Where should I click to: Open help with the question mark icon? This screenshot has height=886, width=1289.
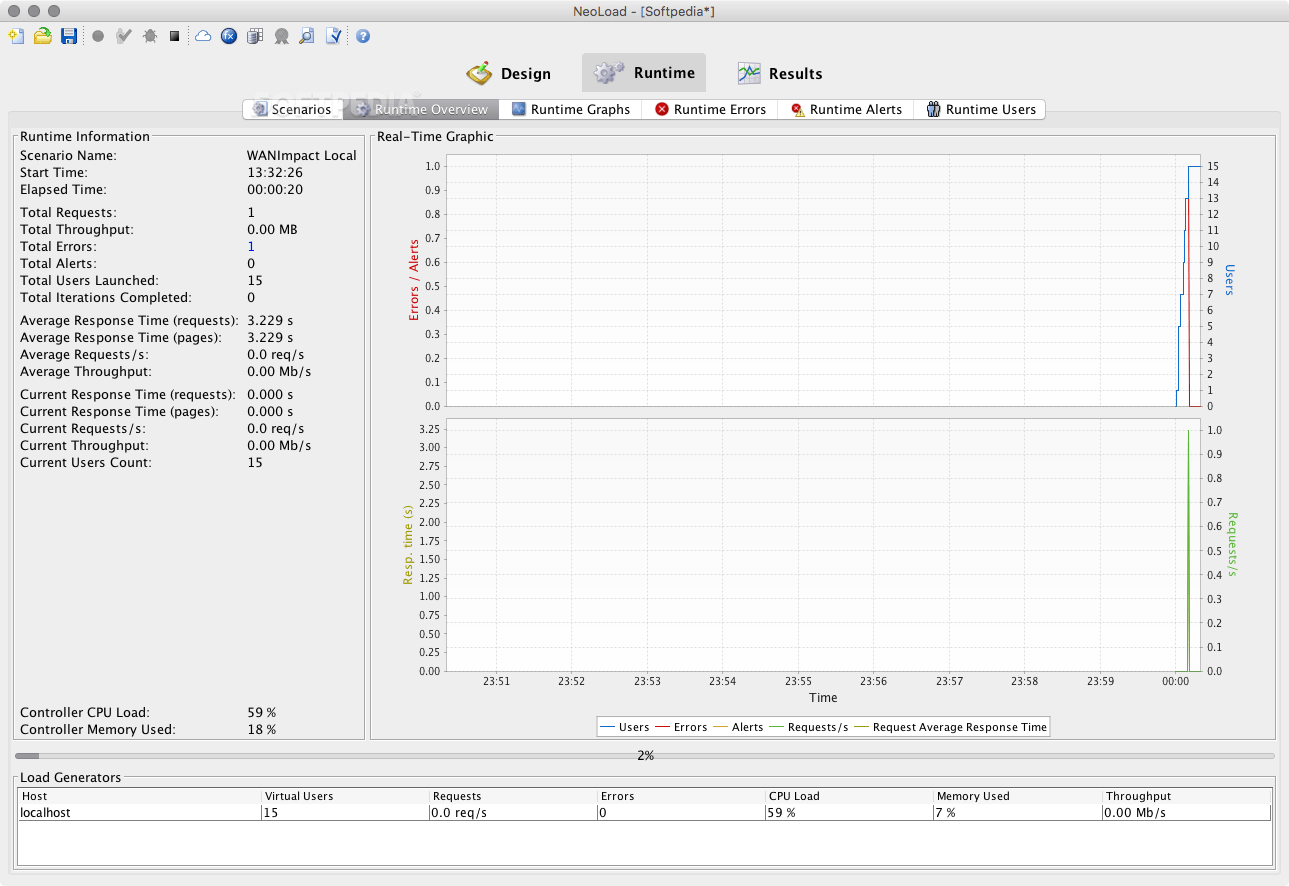point(363,36)
